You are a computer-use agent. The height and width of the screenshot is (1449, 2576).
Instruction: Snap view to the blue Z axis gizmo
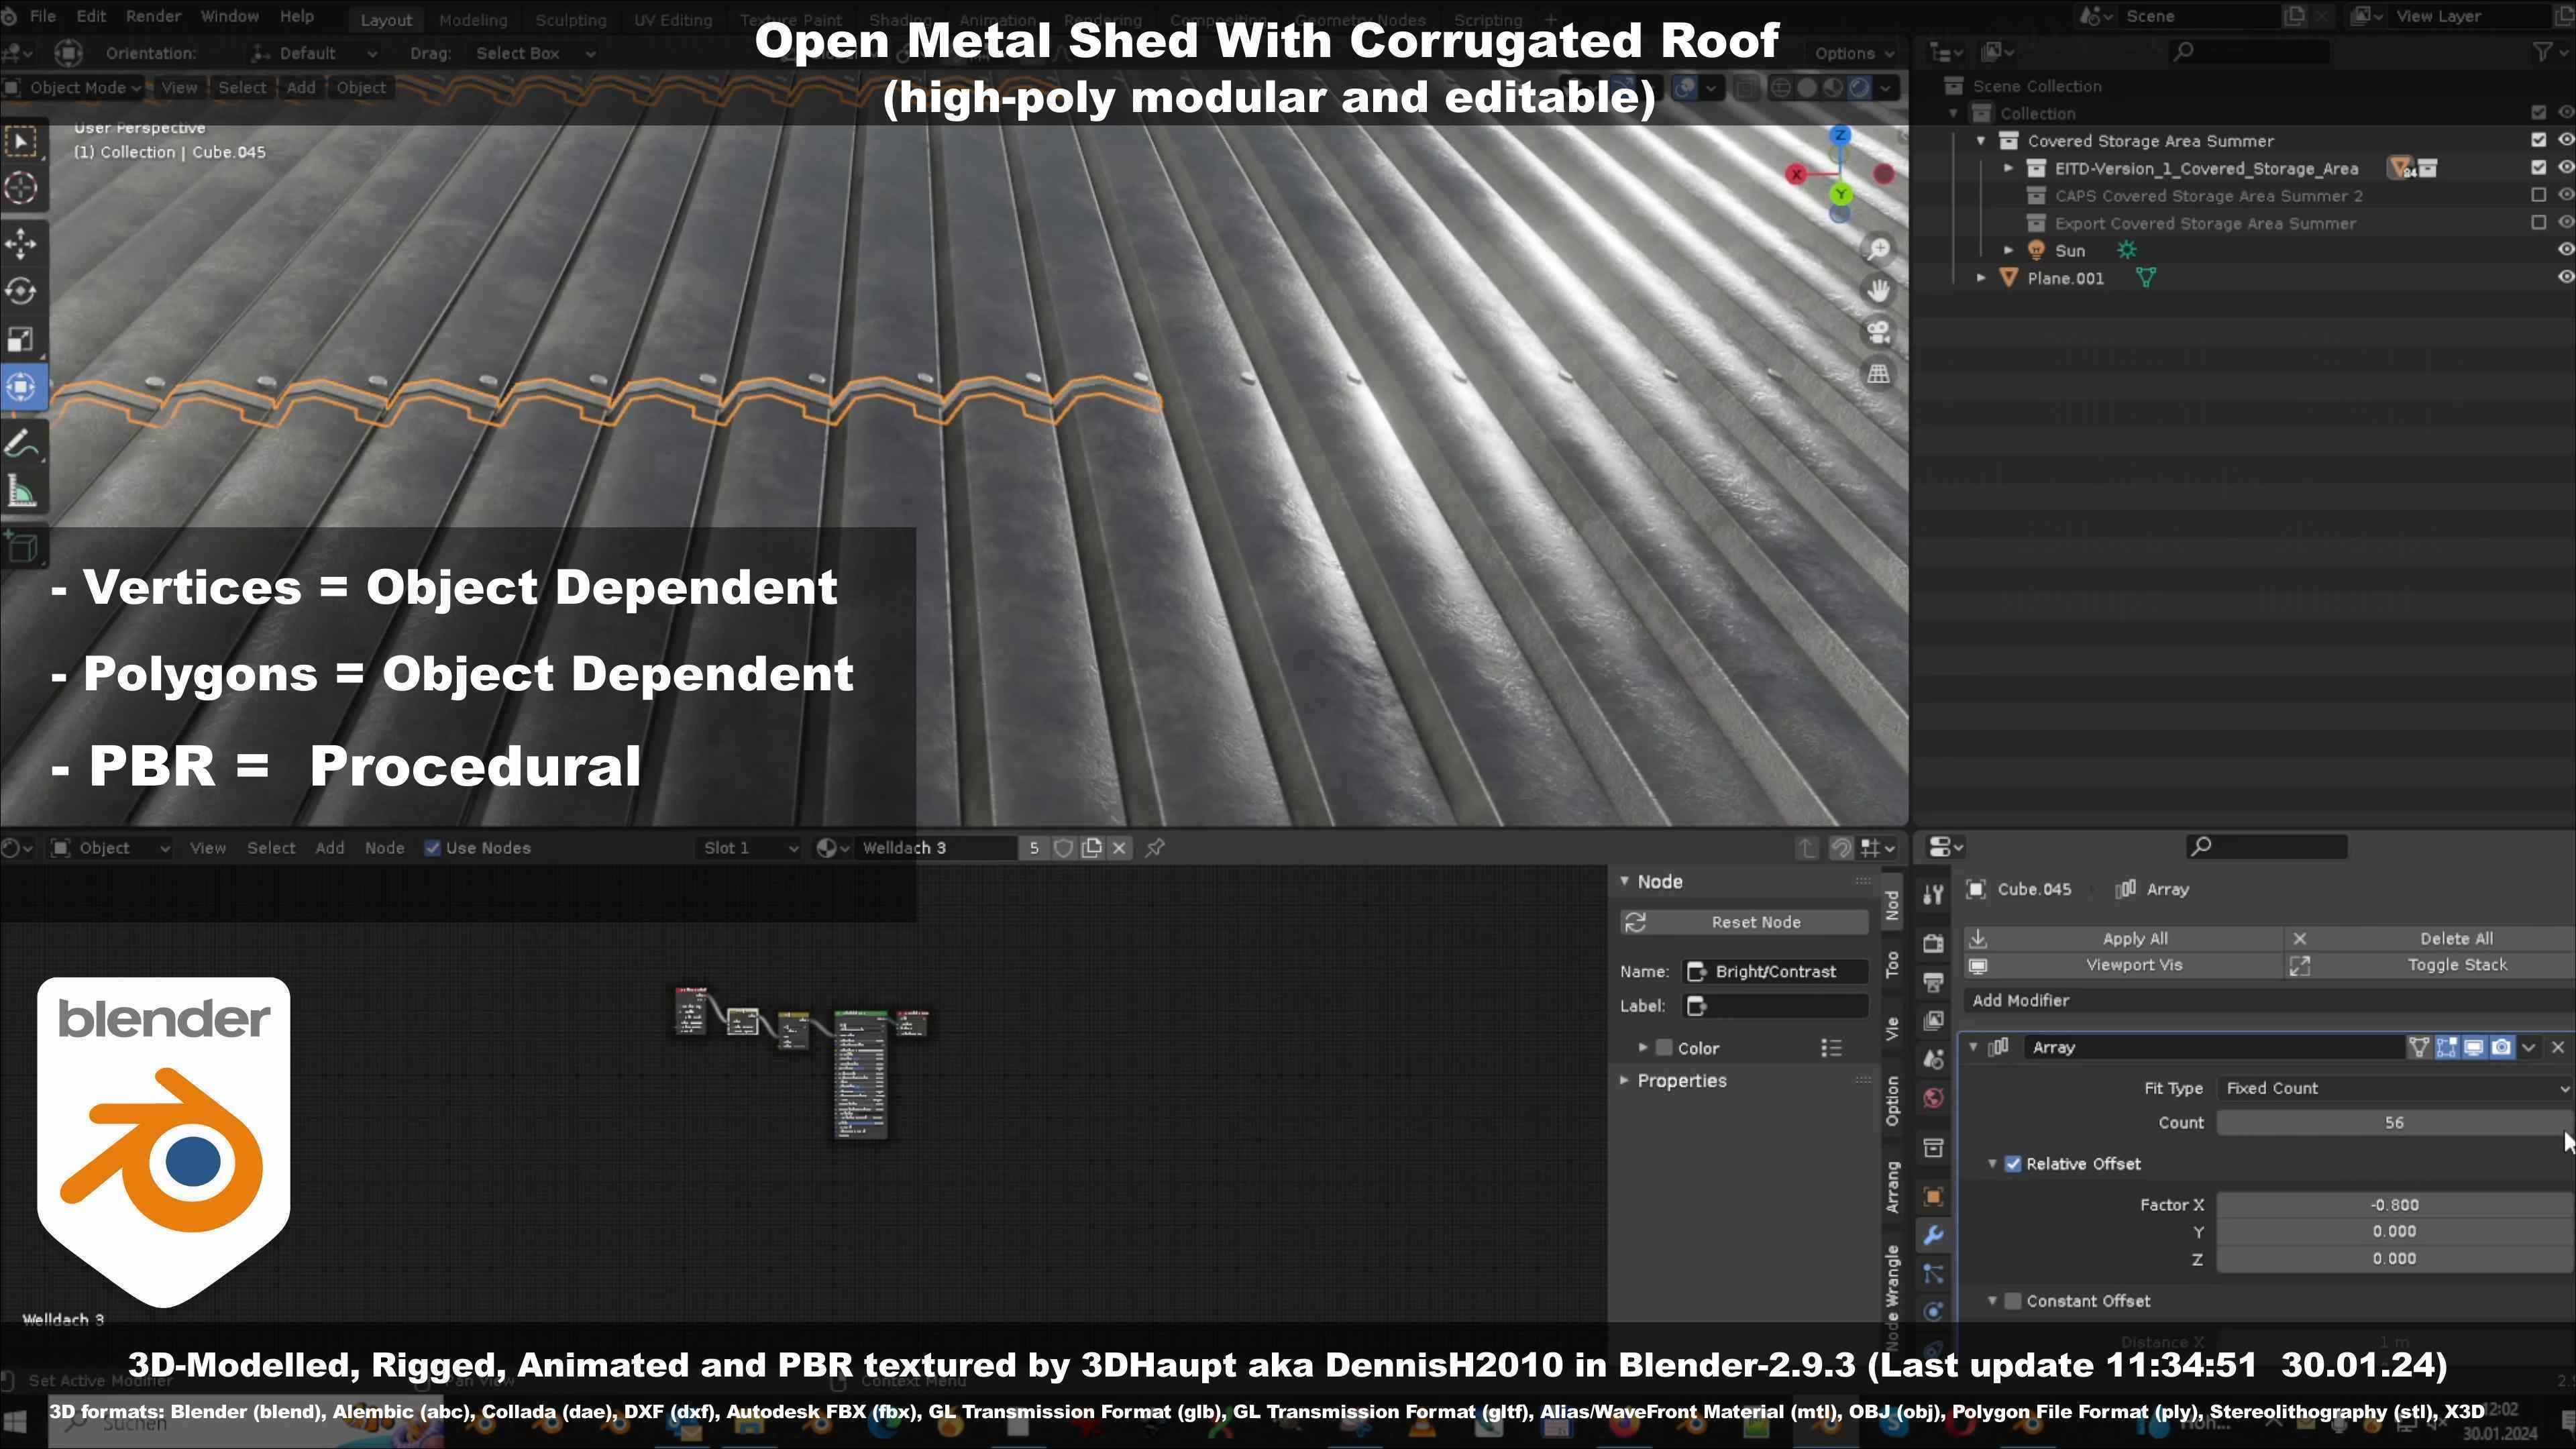[x=1841, y=135]
